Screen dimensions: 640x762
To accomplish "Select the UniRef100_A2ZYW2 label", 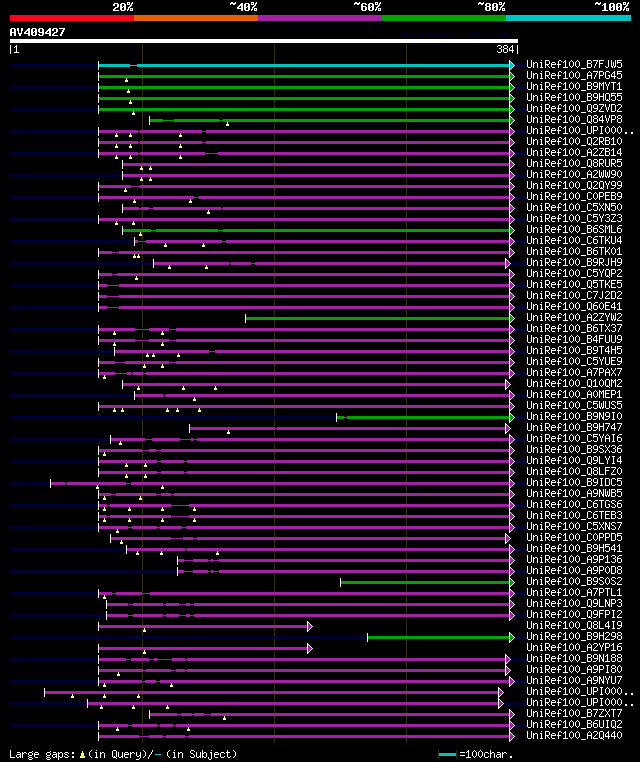I will [574, 317].
